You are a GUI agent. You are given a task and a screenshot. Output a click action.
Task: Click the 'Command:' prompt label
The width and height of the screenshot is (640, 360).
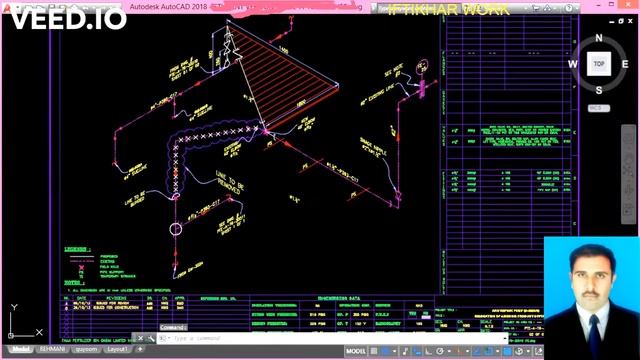(x=173, y=327)
